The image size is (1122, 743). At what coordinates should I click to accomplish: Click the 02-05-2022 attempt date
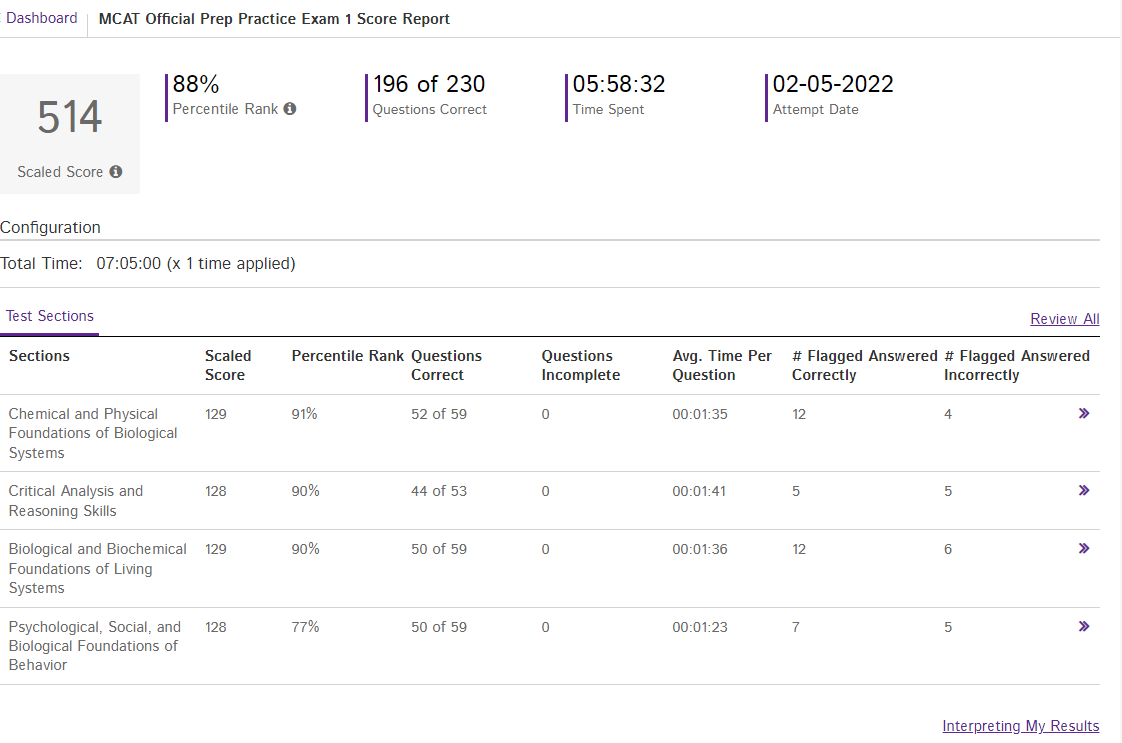[833, 84]
